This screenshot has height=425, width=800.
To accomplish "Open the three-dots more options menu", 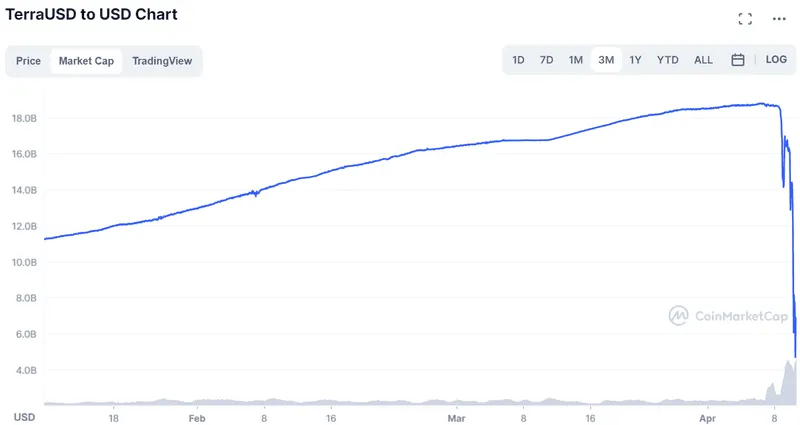I will tap(779, 19).
